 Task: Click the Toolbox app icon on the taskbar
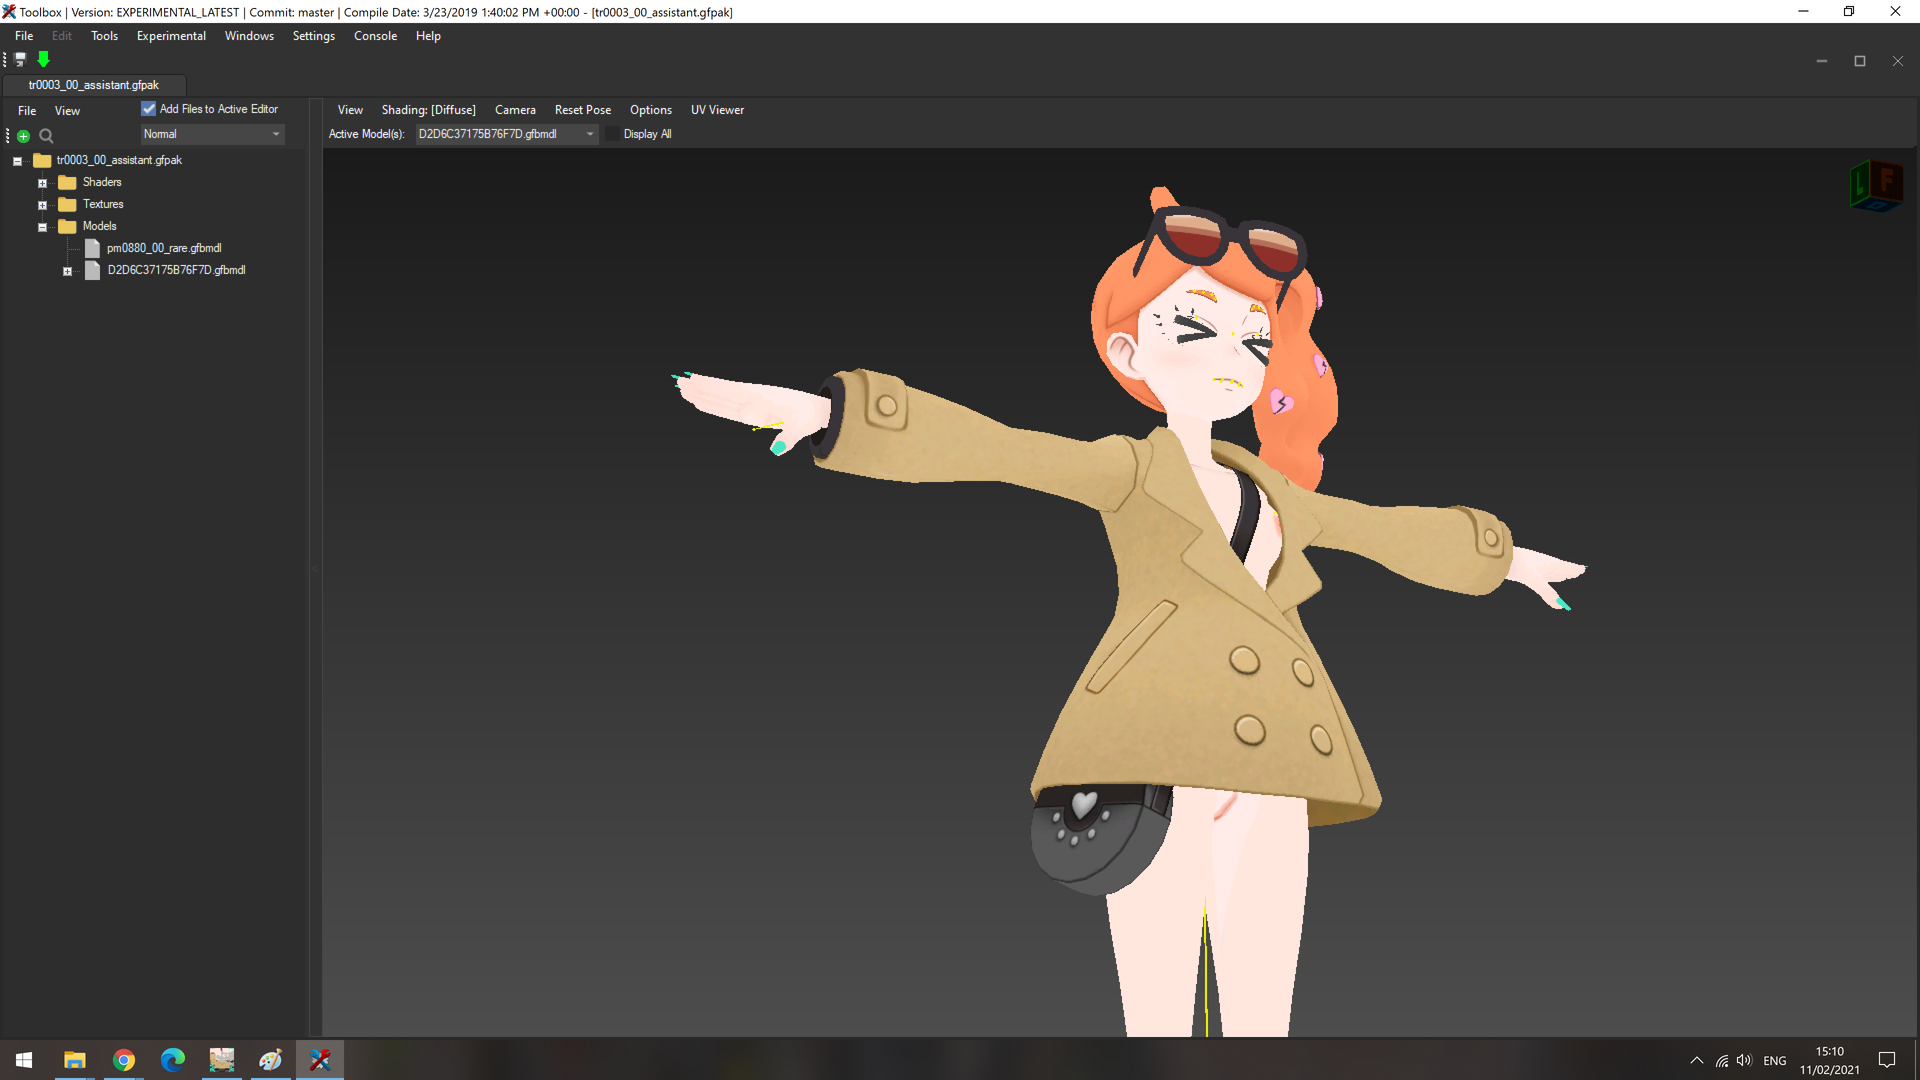[x=320, y=1060]
